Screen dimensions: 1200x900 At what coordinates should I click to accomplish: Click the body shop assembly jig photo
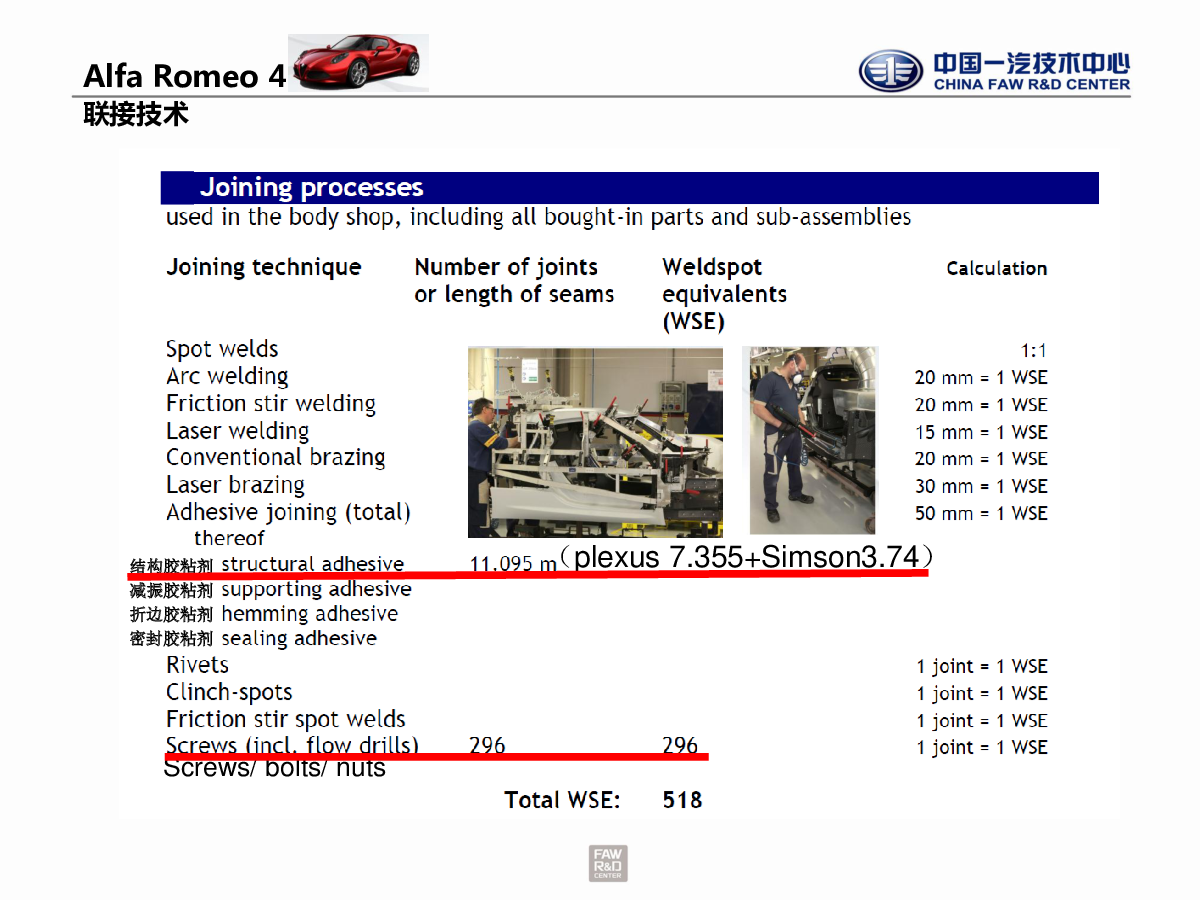(x=595, y=442)
